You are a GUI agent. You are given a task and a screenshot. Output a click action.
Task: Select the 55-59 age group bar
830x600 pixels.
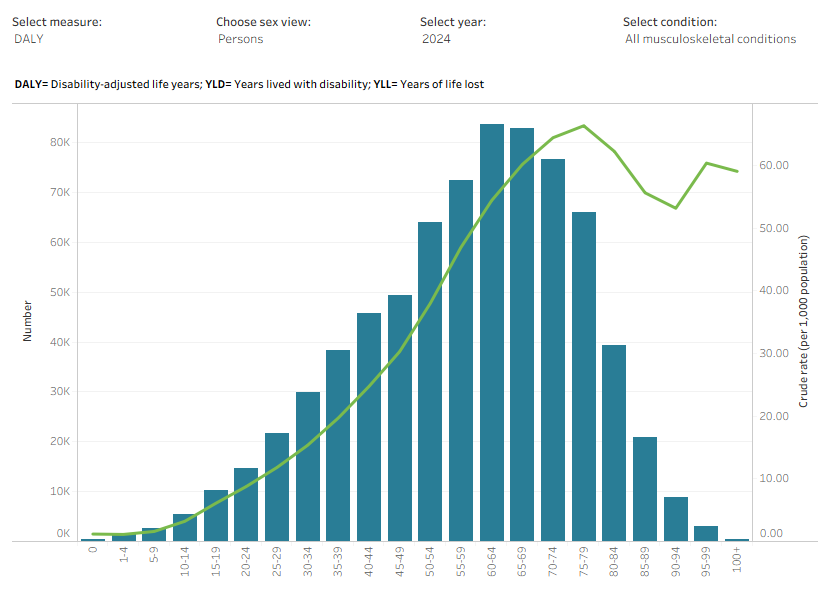[x=461, y=361]
